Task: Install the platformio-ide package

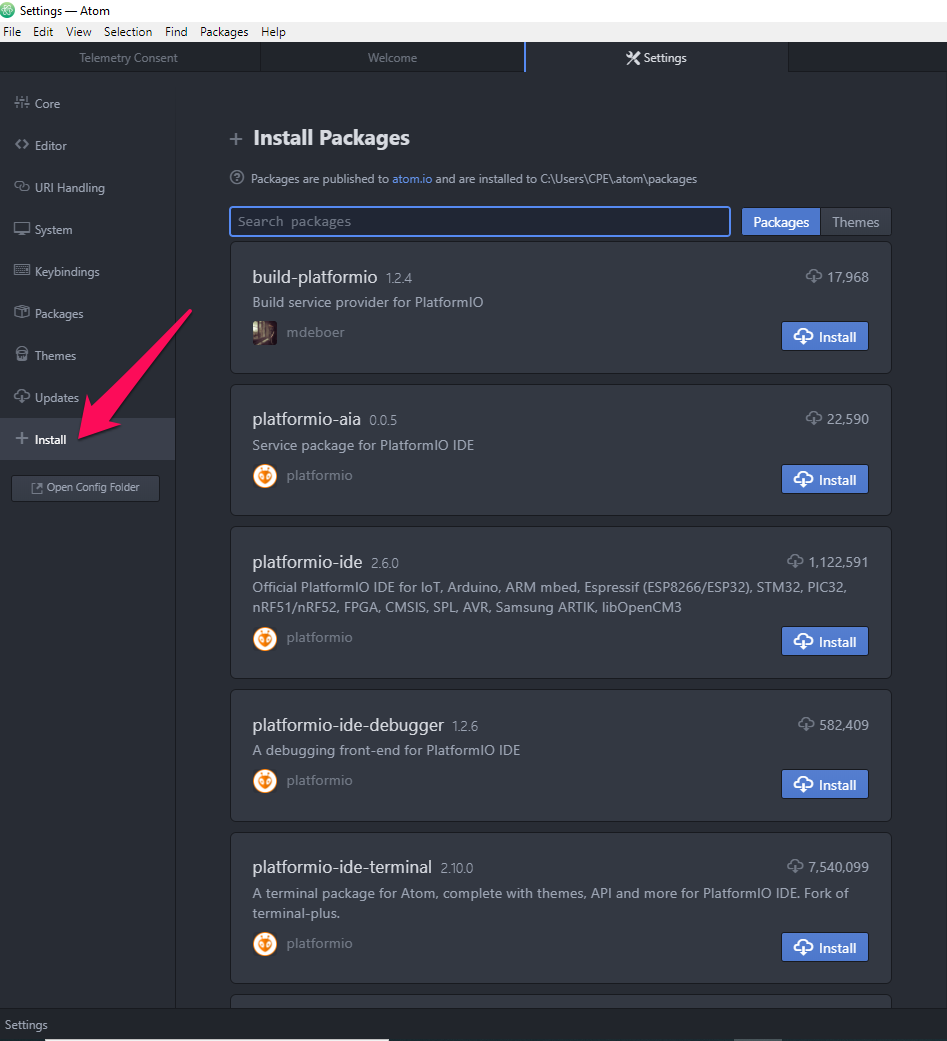Action: click(825, 641)
